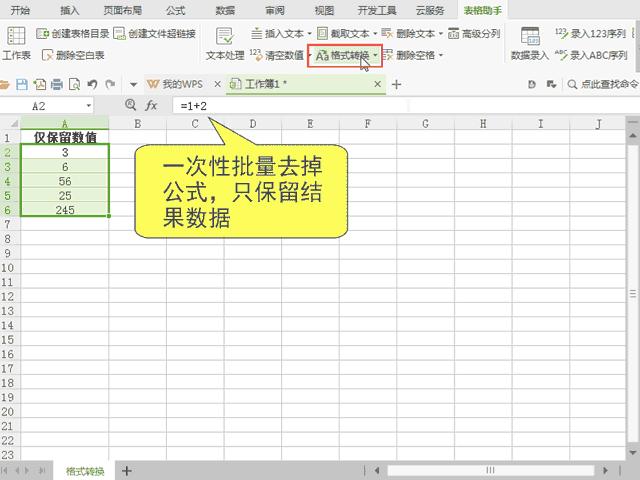Select row 10 header
The height and width of the screenshot is (480, 640).
(x=8, y=268)
